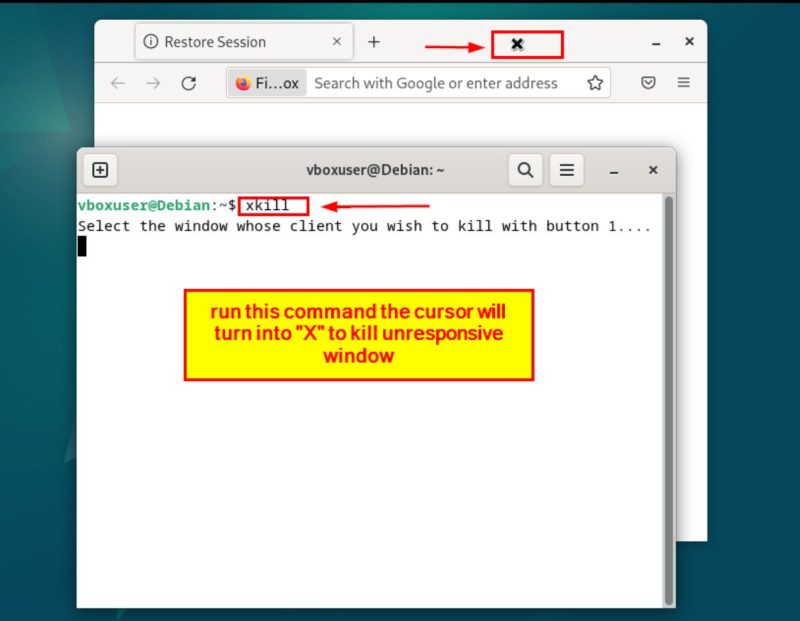Click the terminal prompt next to xkill
This screenshot has height=621, width=800.
click(155, 205)
